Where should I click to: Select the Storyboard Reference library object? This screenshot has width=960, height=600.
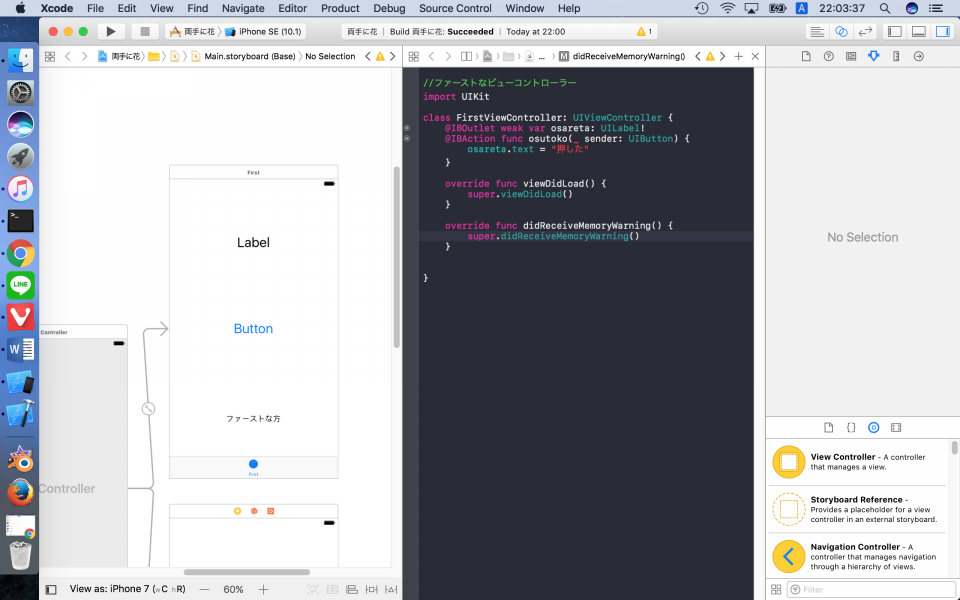[x=858, y=509]
